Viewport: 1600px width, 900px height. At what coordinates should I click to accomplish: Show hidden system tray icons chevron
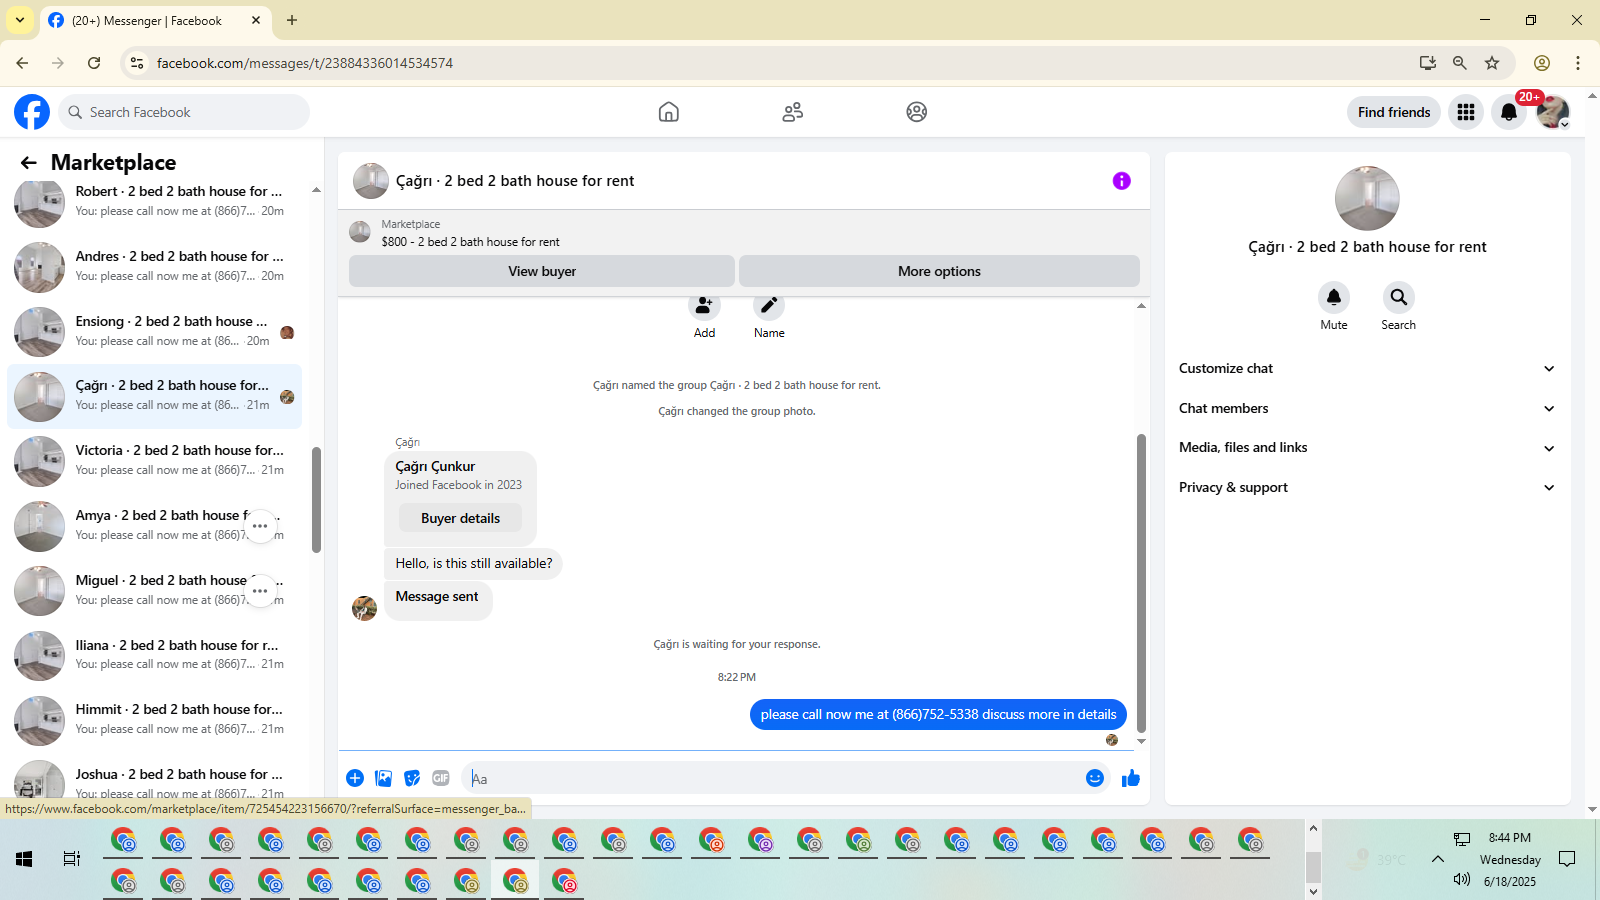click(x=1438, y=859)
